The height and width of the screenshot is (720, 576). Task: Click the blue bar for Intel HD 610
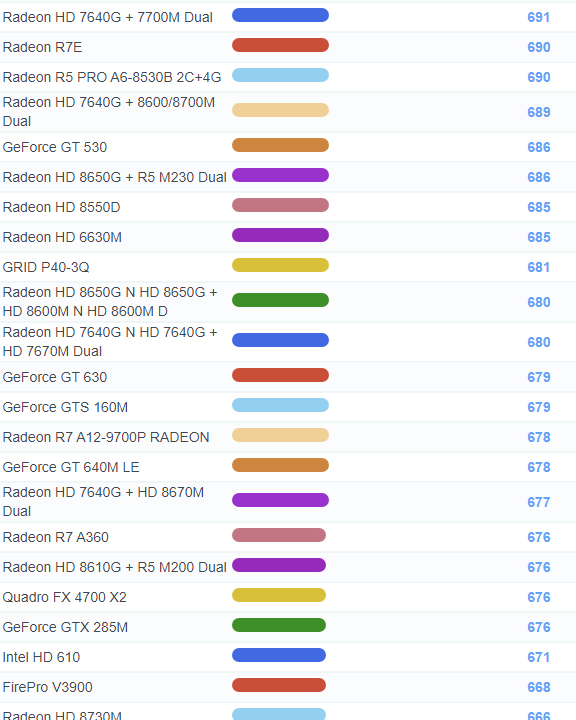point(279,655)
